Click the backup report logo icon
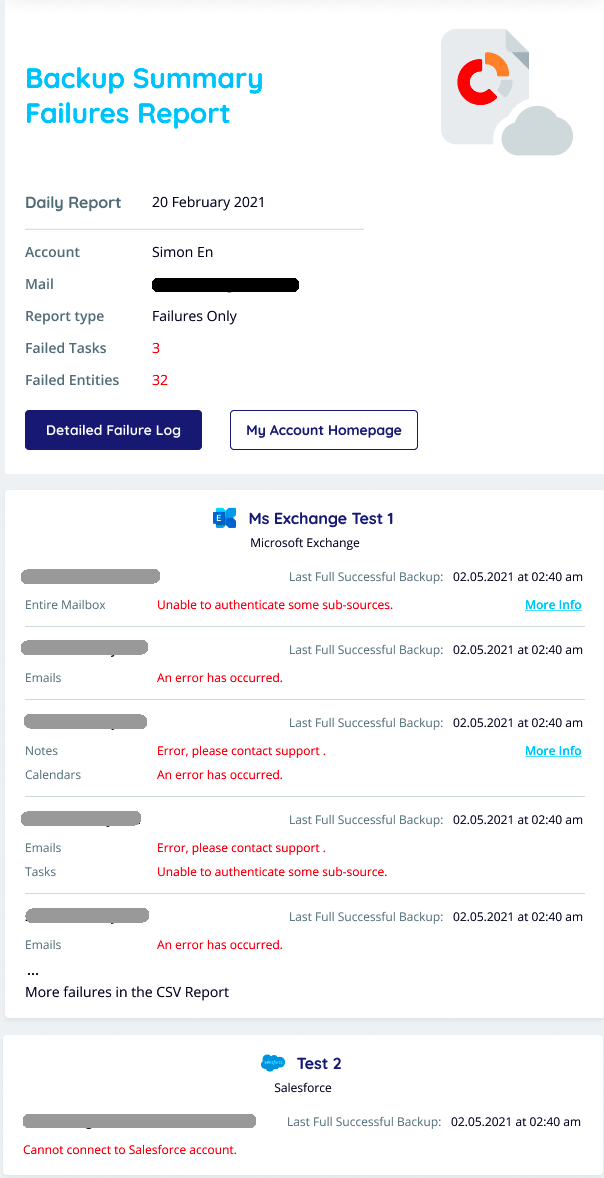 [507, 92]
